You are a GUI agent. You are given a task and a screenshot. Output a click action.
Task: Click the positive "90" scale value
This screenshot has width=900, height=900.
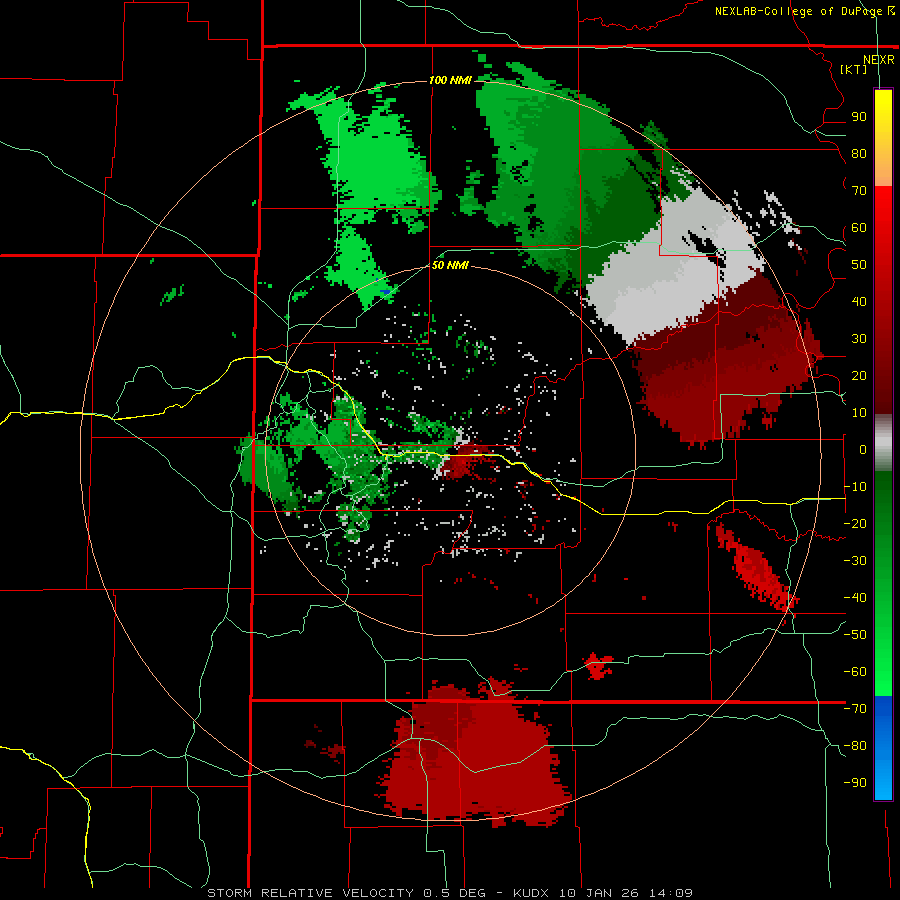[x=859, y=117]
